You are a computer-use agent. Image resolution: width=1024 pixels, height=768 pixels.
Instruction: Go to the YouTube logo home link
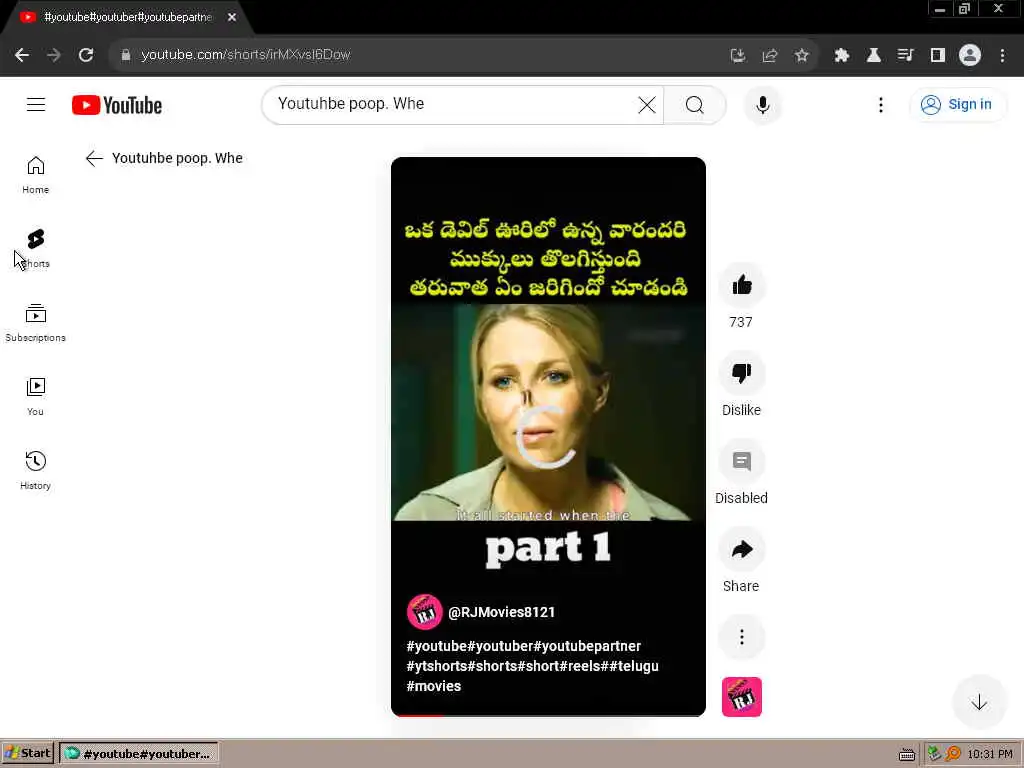click(x=117, y=105)
